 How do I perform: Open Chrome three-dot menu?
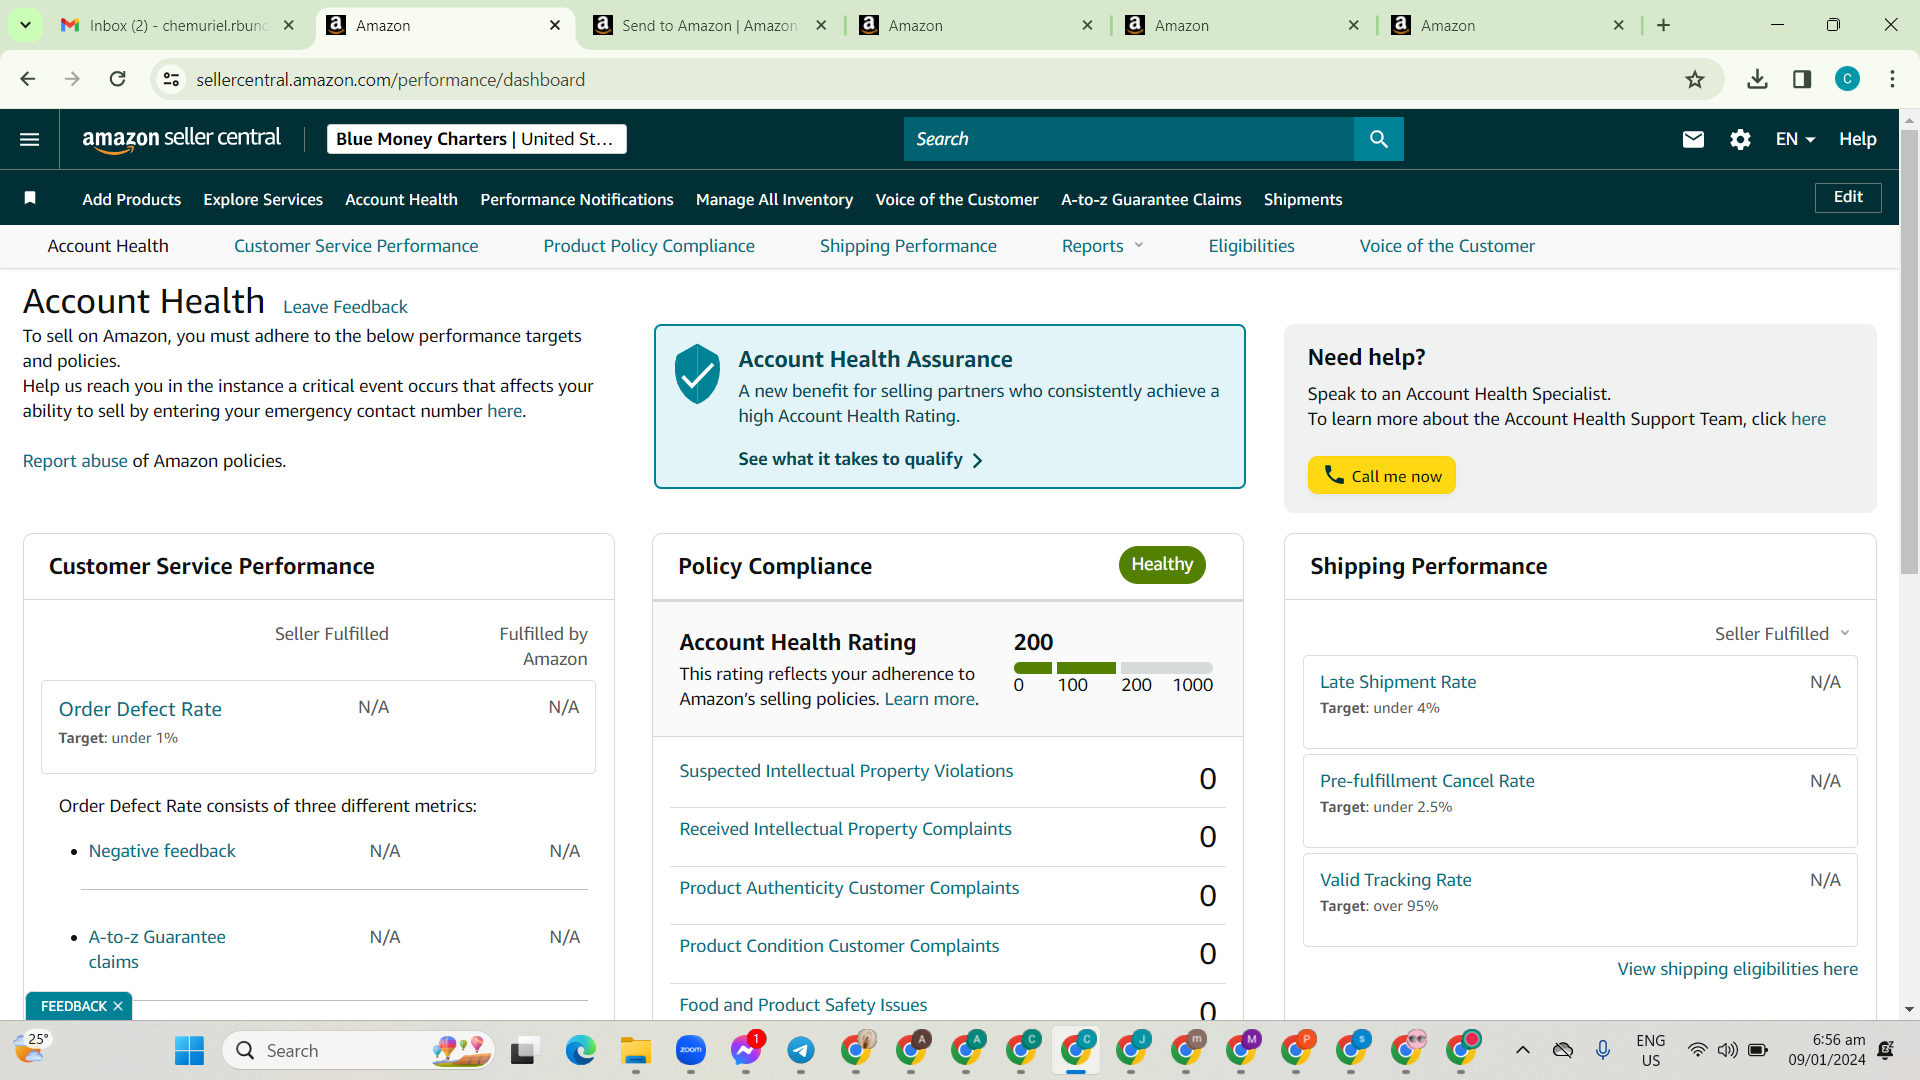1892,79
